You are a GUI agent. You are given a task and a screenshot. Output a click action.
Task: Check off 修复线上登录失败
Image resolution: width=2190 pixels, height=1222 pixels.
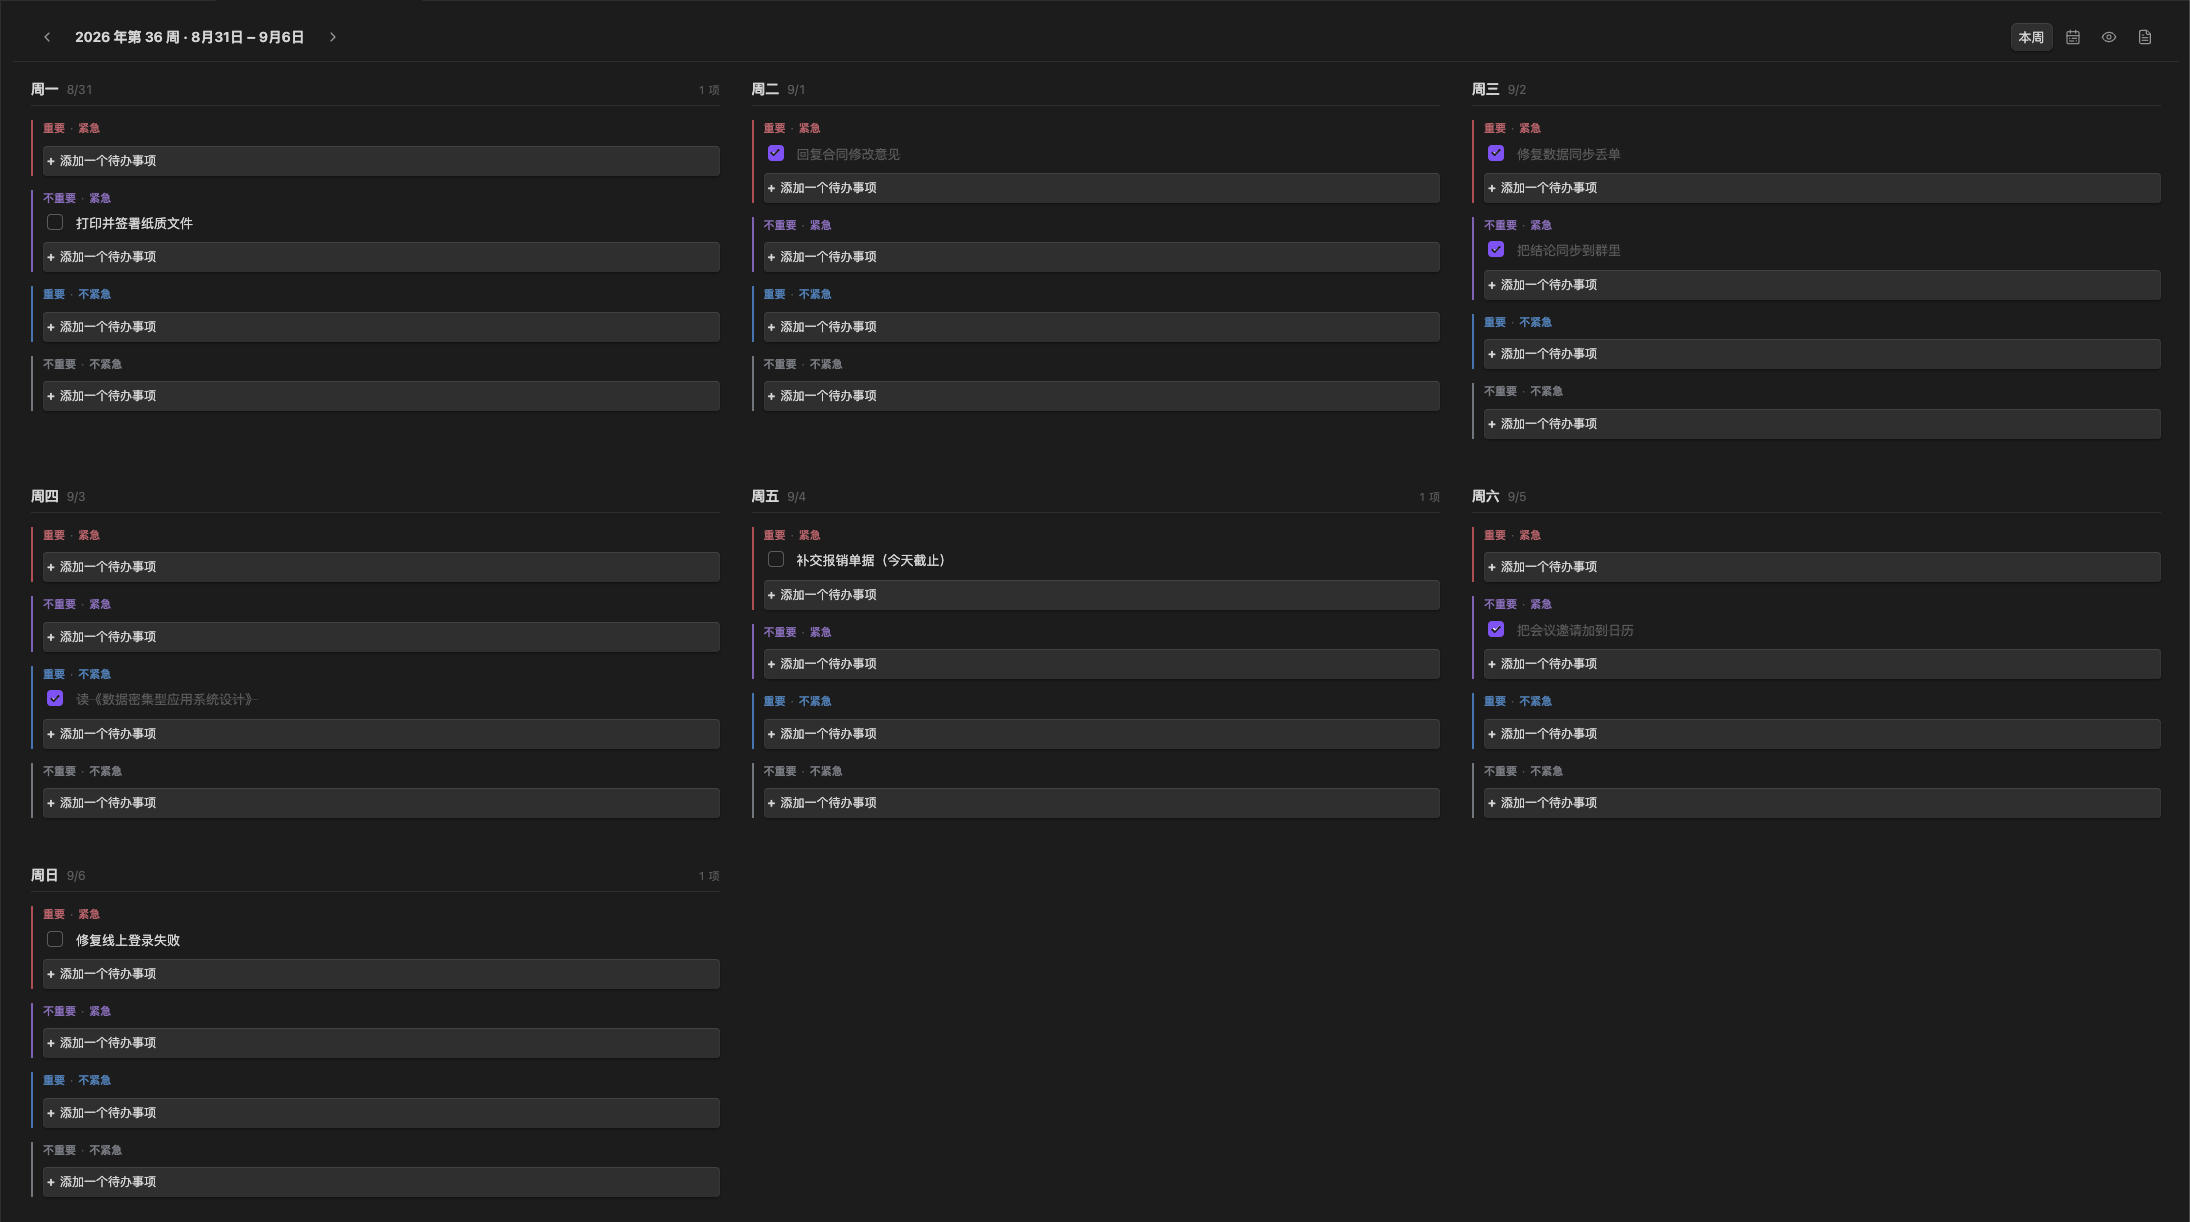pos(55,940)
